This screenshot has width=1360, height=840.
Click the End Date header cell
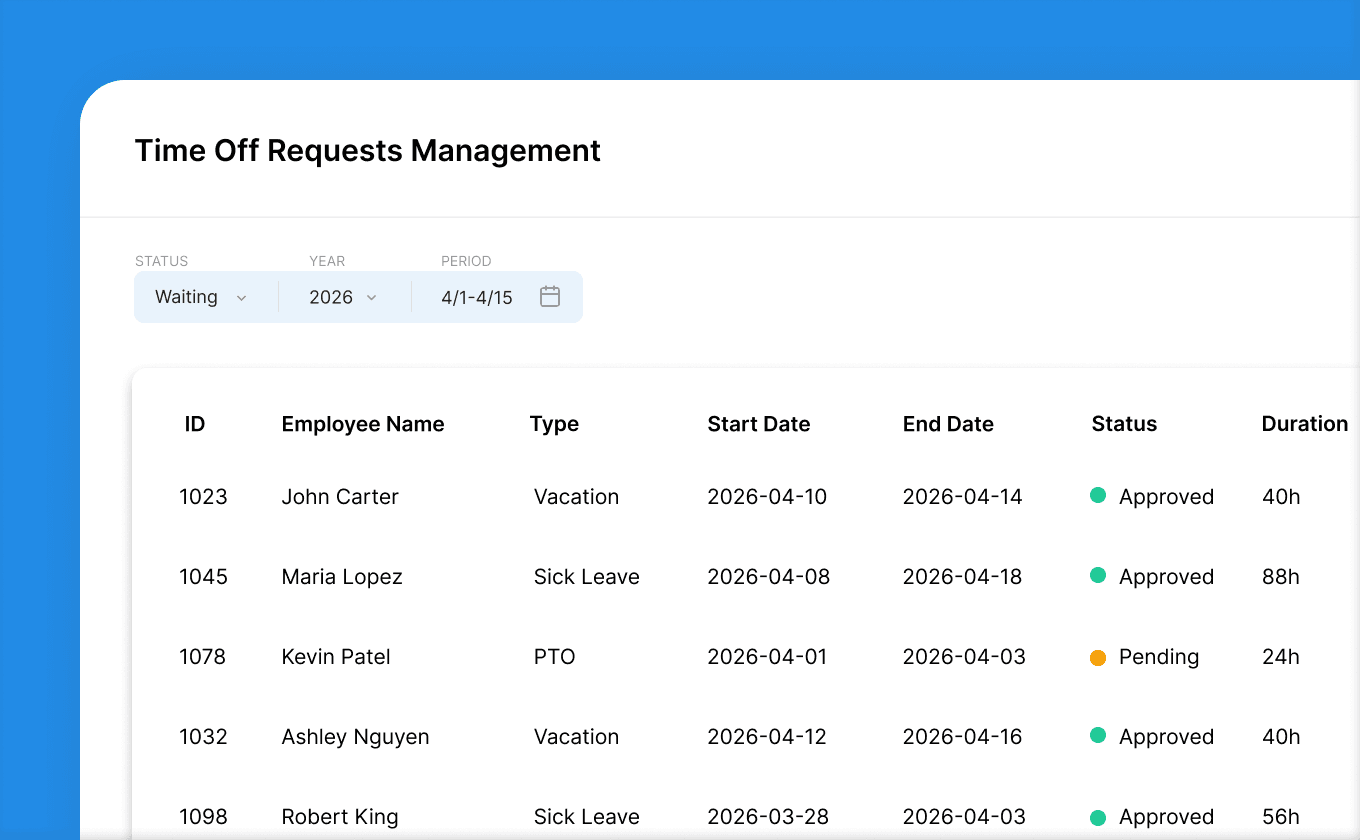click(948, 424)
